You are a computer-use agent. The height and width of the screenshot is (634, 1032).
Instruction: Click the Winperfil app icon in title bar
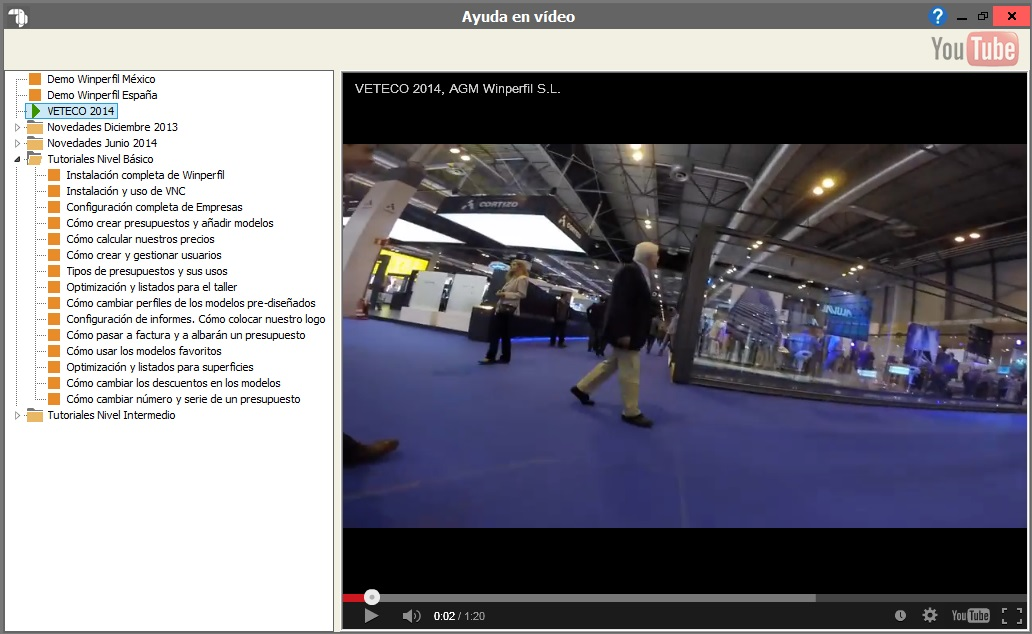click(18, 17)
